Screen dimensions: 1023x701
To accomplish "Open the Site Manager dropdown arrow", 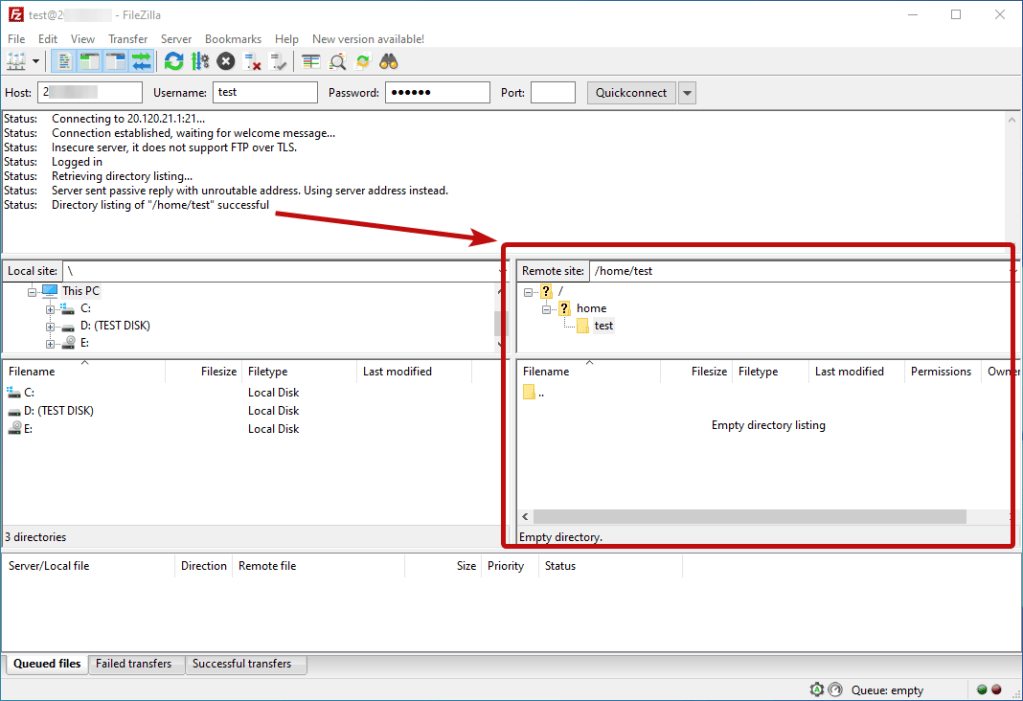I will (x=36, y=62).
